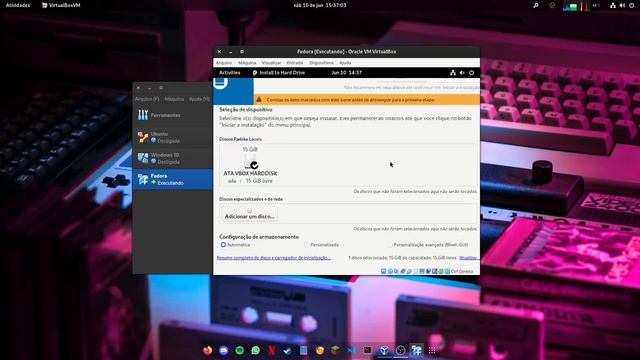Click Install to Hard Drive in guest top bar

point(278,73)
